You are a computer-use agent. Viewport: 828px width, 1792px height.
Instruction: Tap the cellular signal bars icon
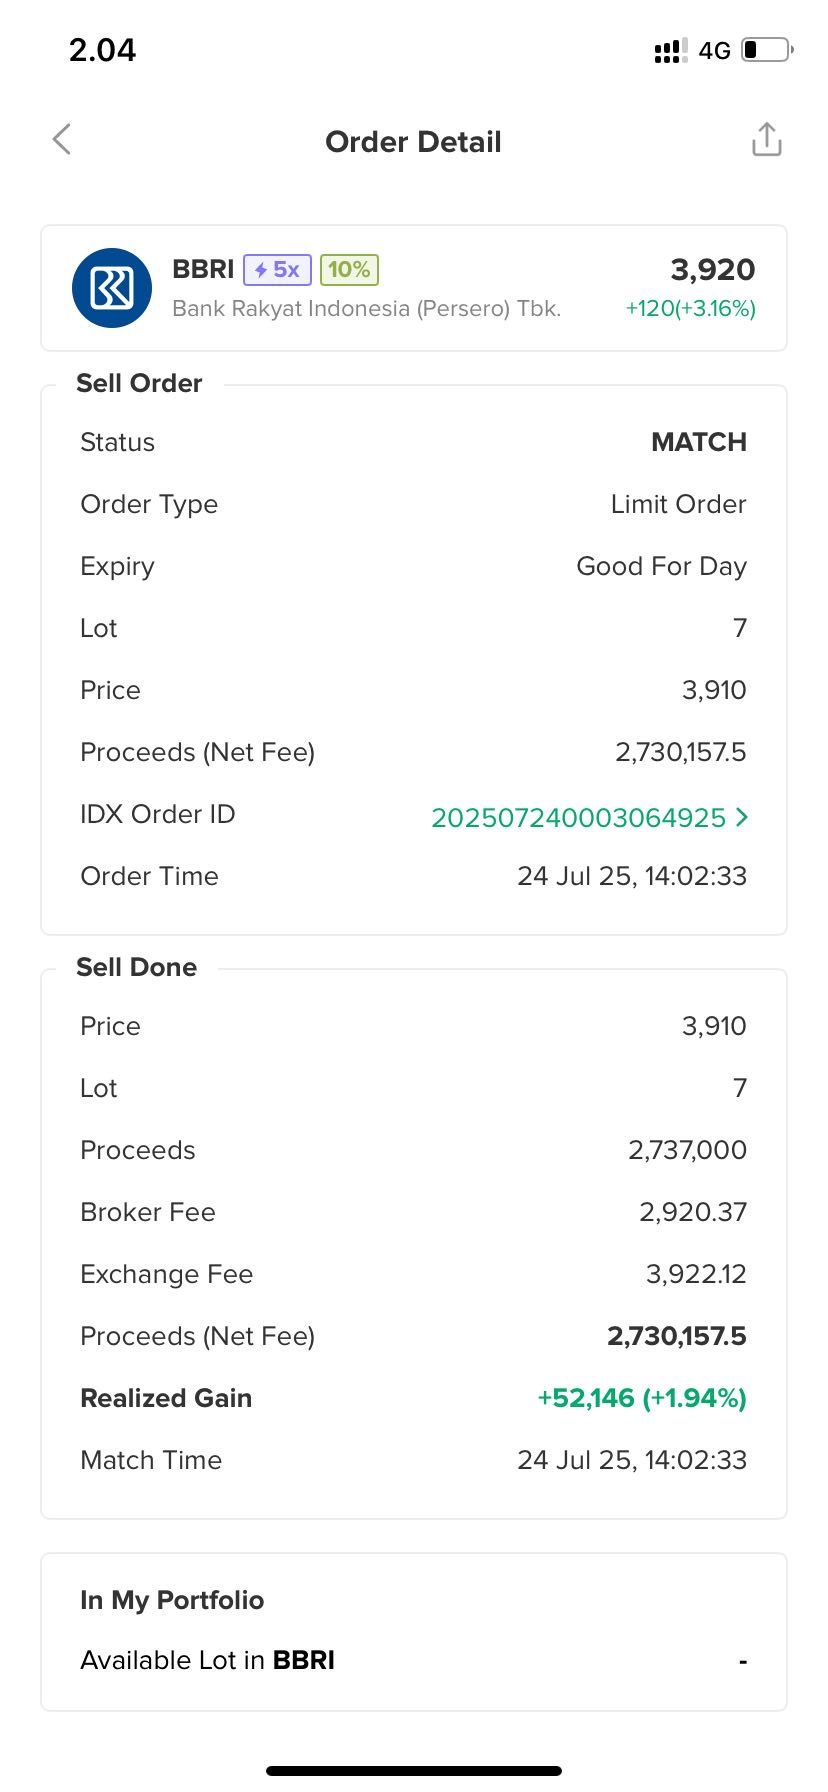(x=670, y=51)
